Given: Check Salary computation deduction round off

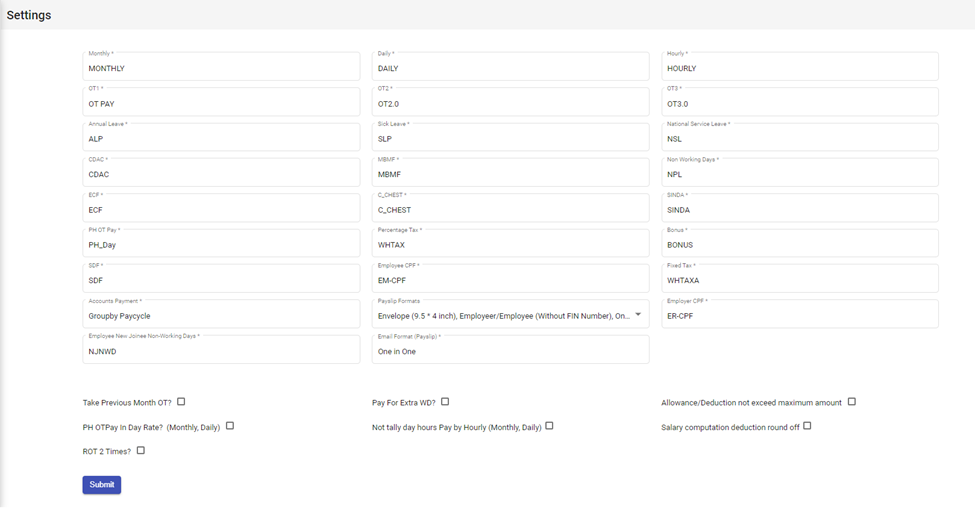Looking at the screenshot, I should [807, 426].
